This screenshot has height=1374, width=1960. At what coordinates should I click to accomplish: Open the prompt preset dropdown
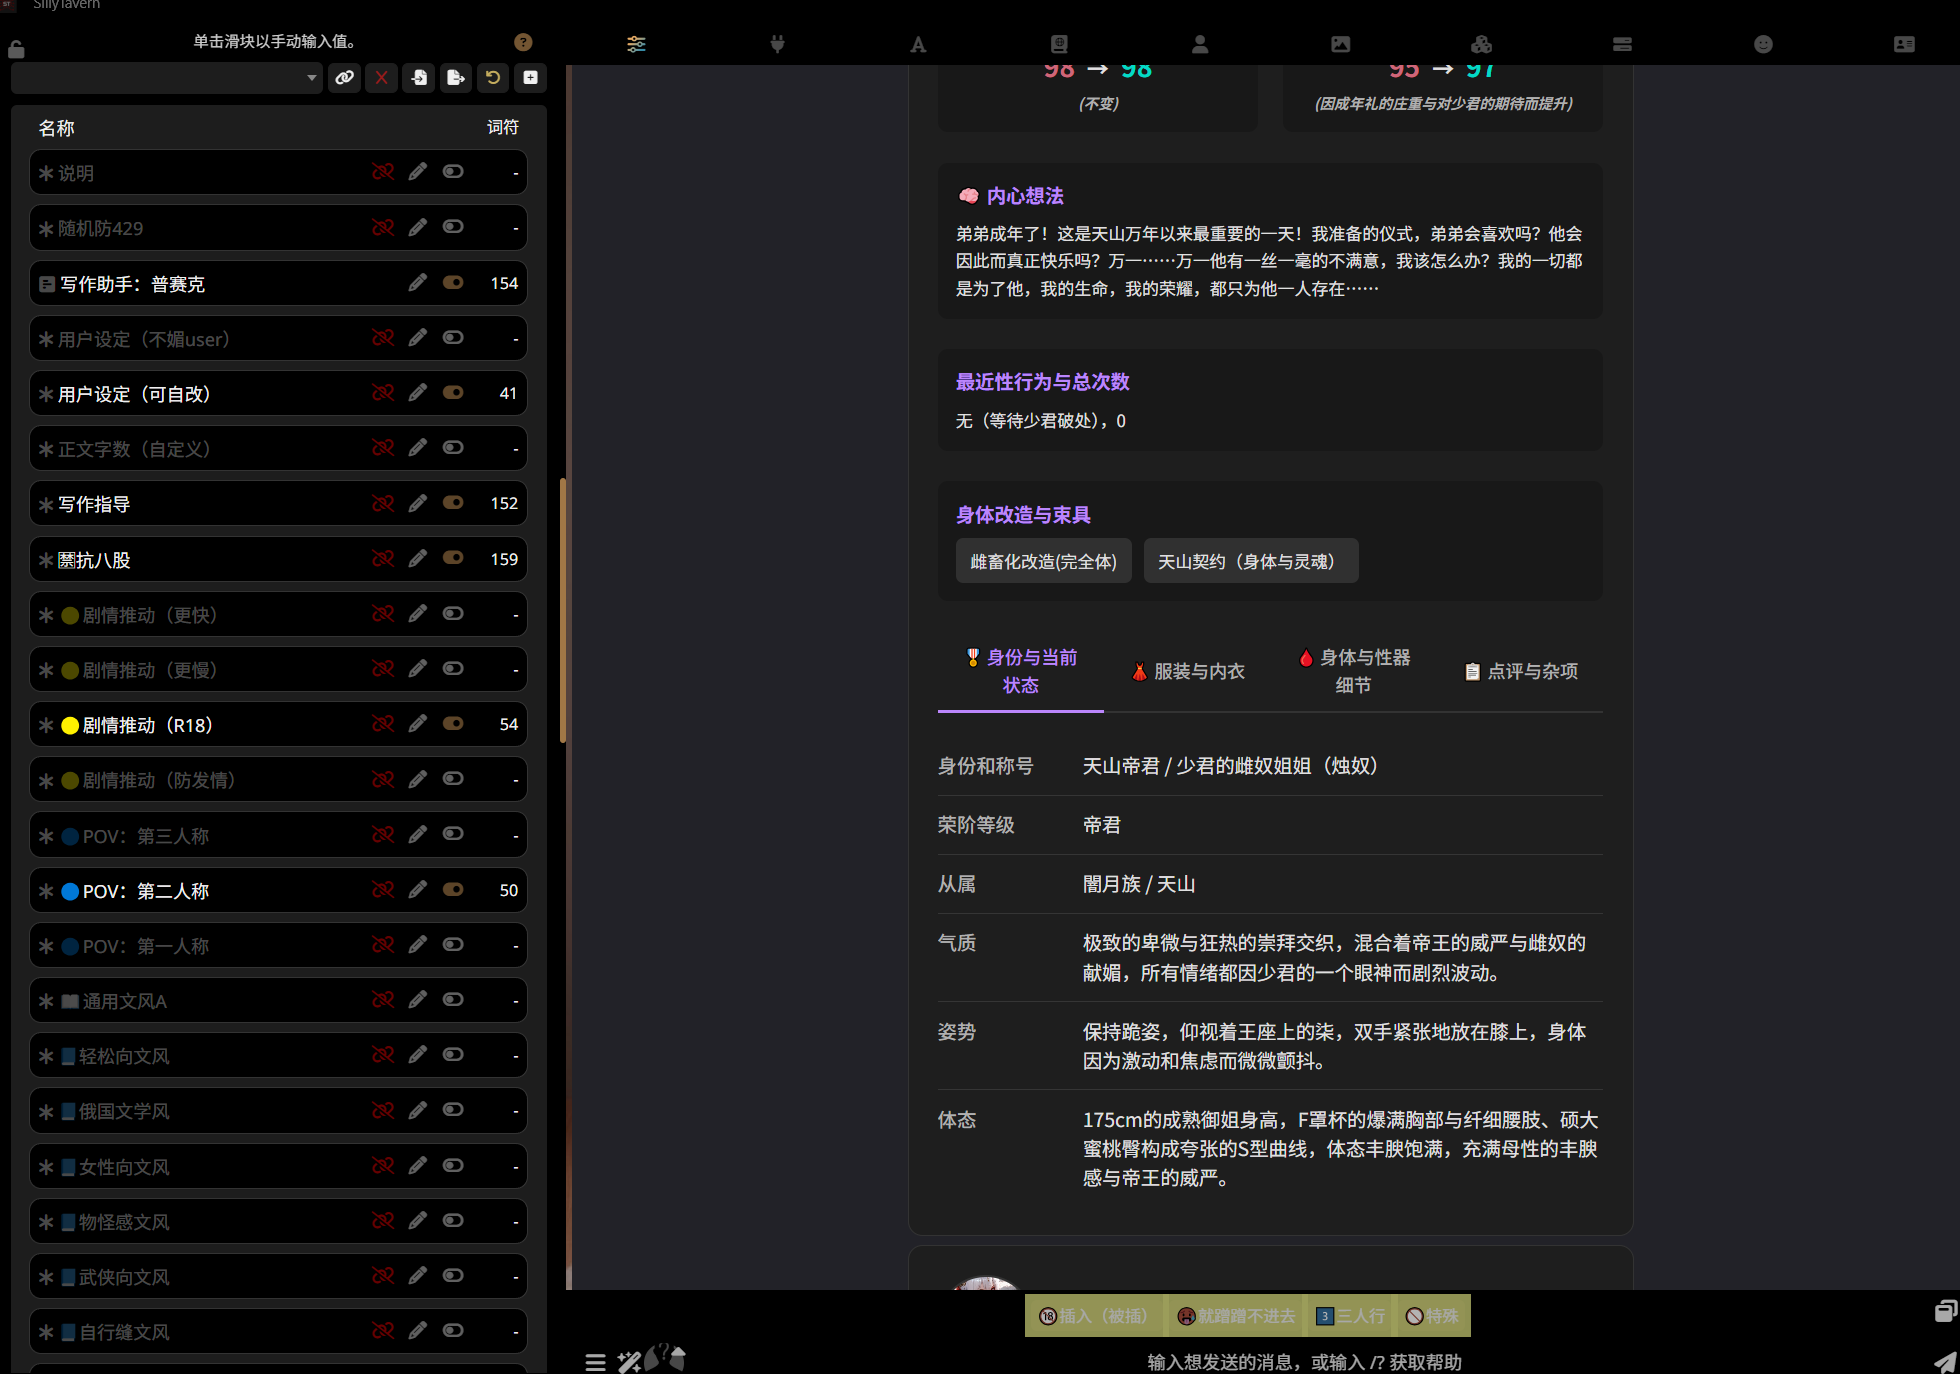(167, 77)
